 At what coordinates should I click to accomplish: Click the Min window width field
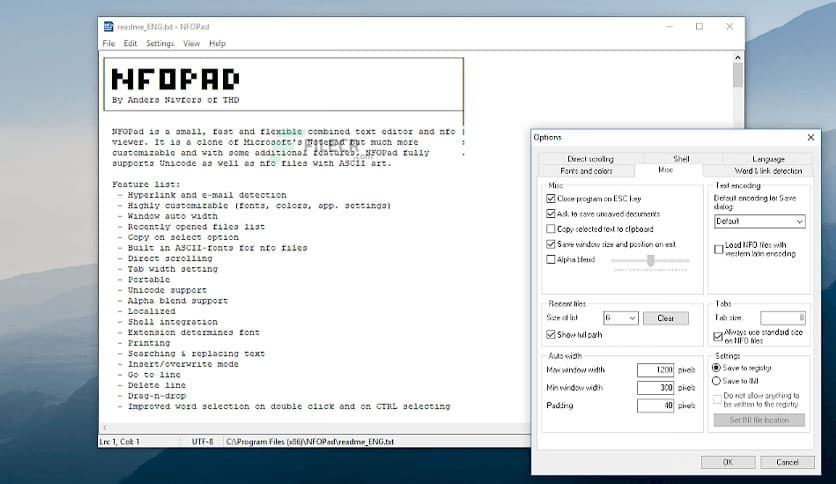656,388
